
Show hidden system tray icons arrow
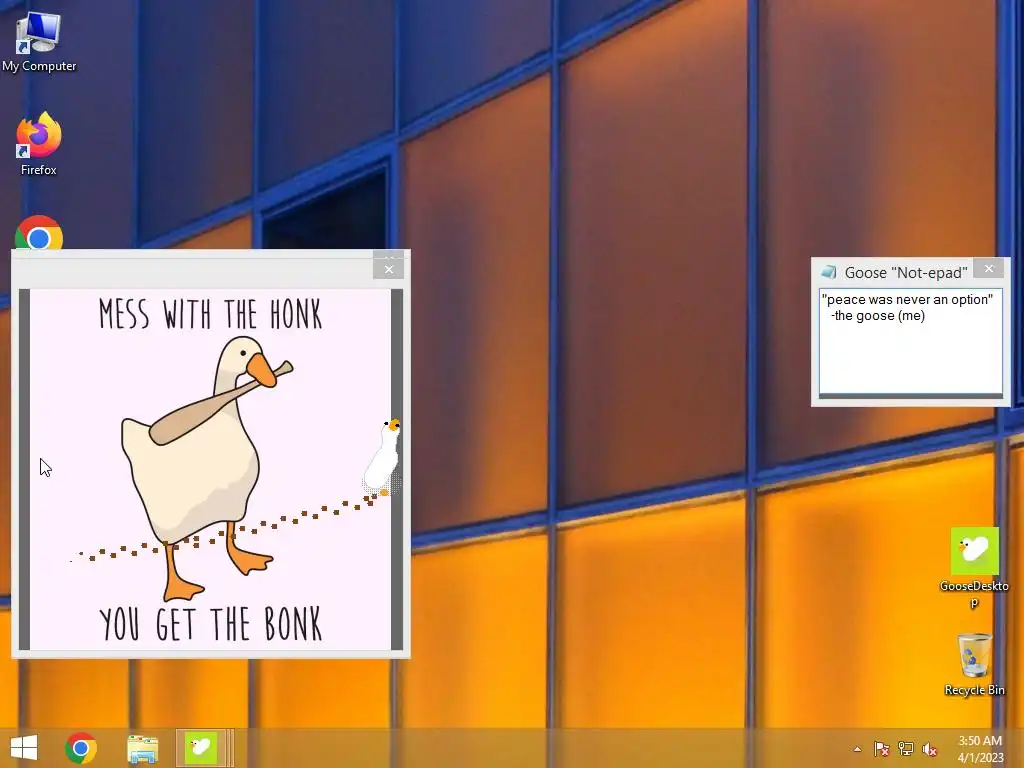pos(857,749)
